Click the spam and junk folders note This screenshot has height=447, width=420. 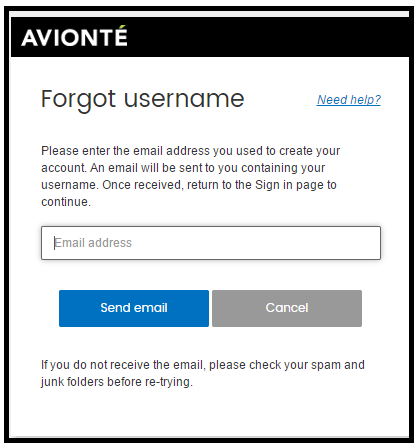[203, 373]
